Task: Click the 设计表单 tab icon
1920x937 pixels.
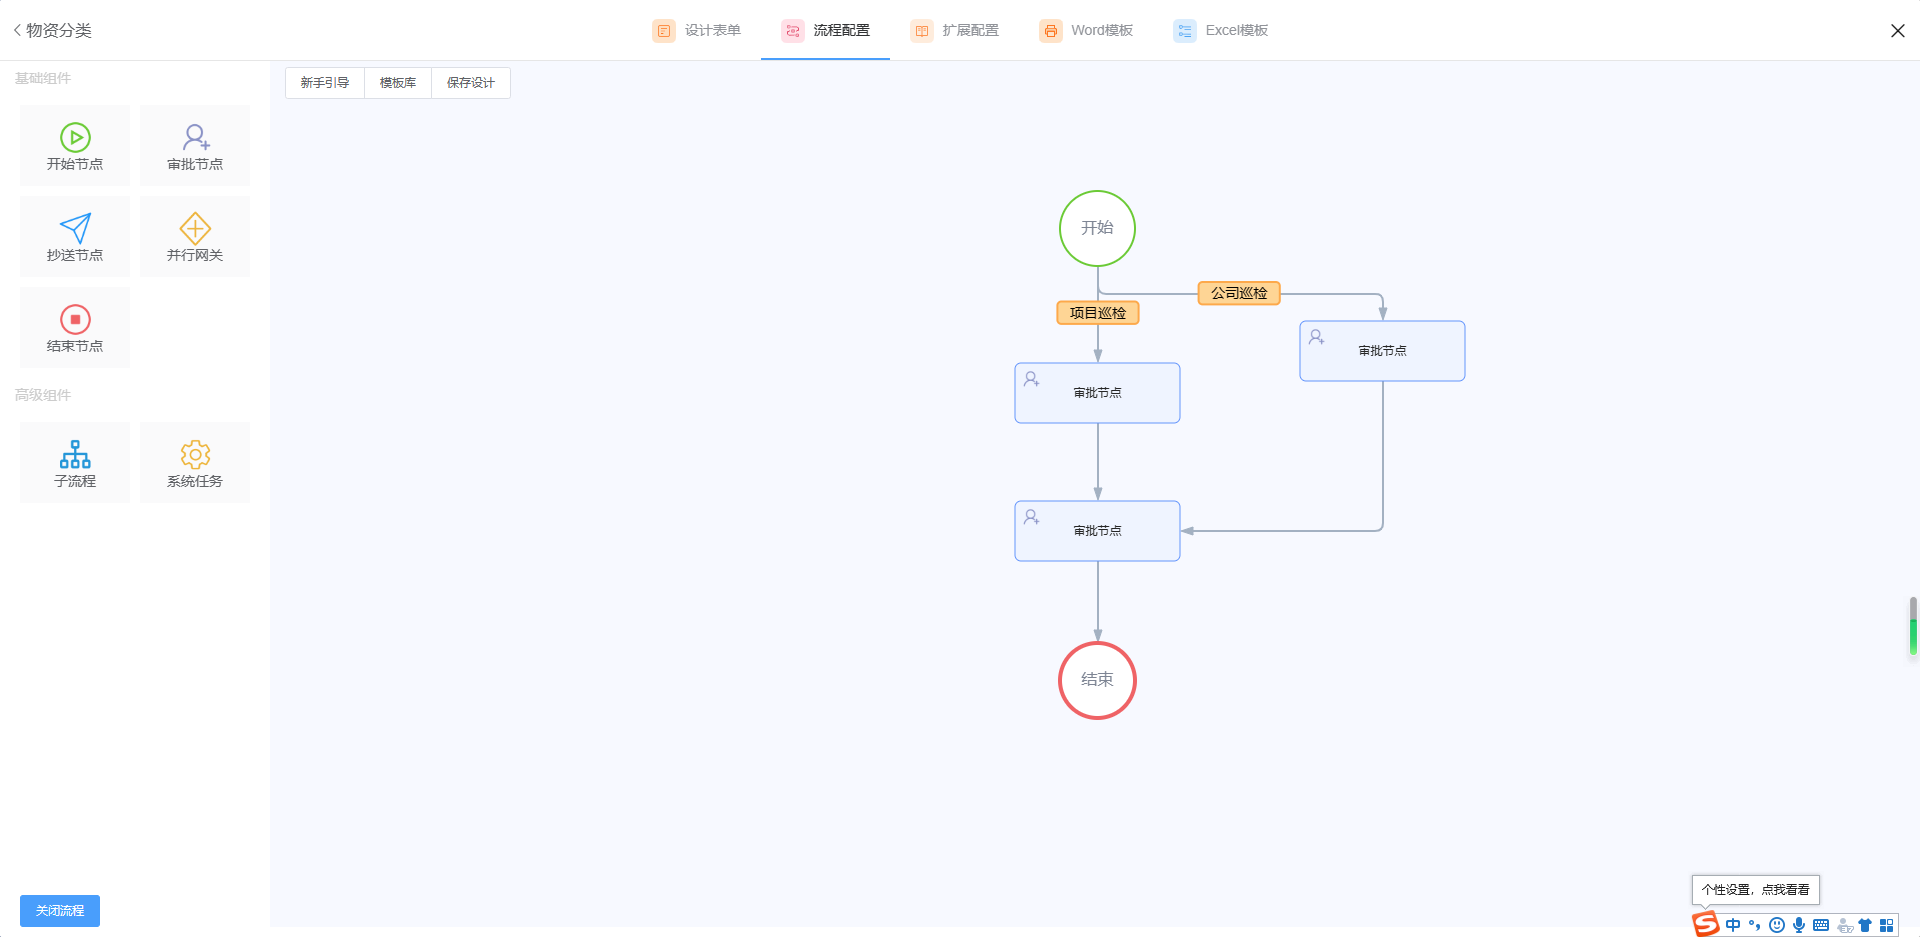Action: (x=664, y=31)
